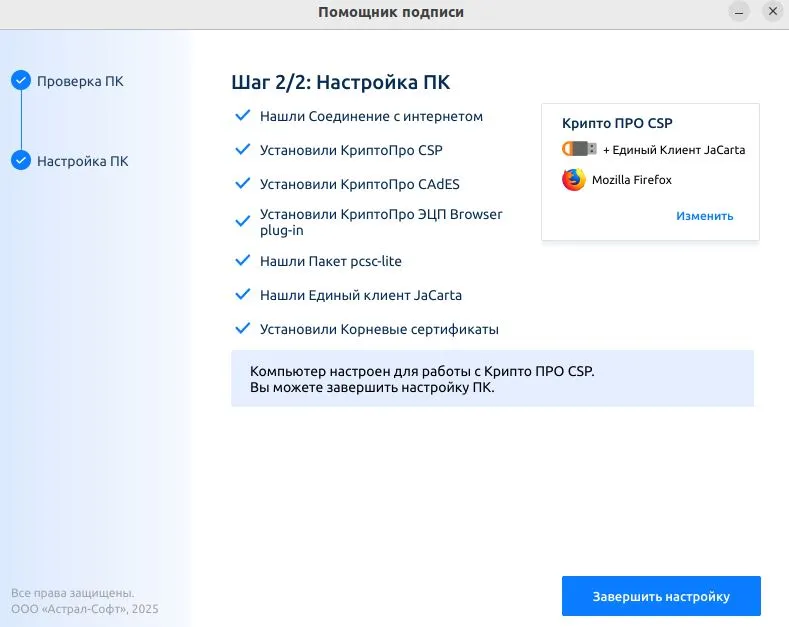Click the + Единый Клиент JaCarta label

tap(674, 150)
